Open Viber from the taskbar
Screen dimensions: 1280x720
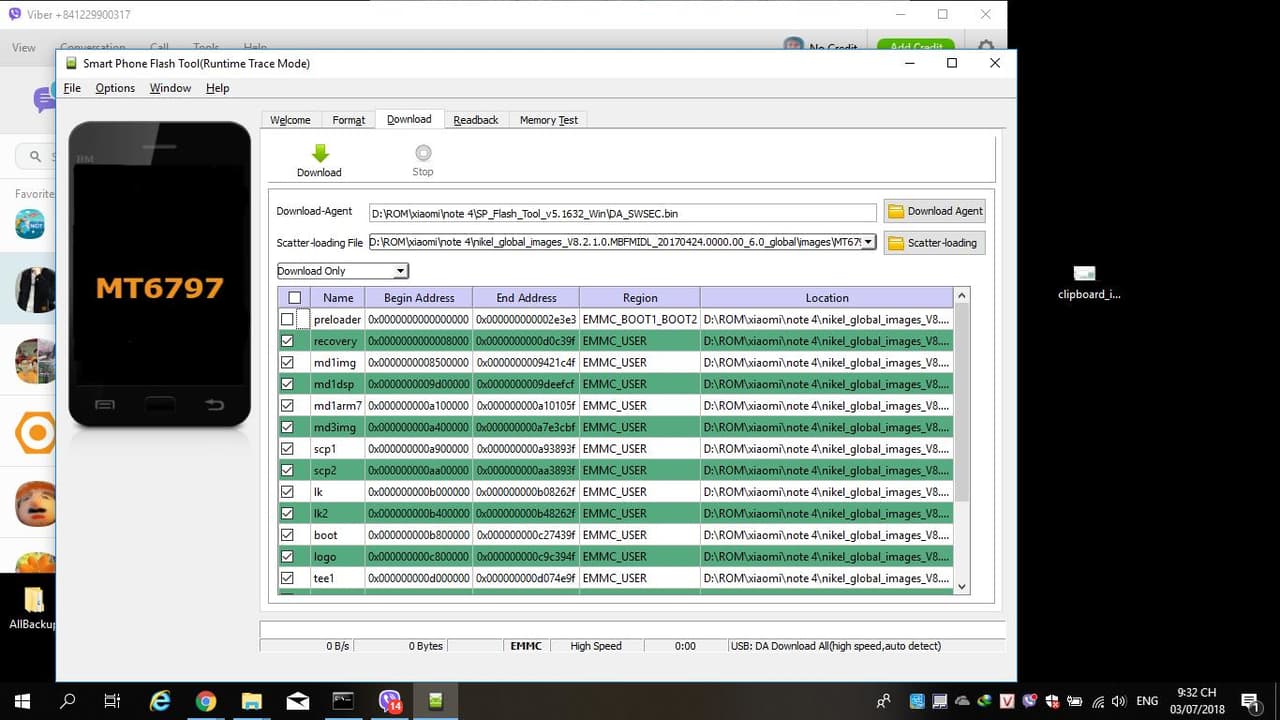pyautogui.click(x=390, y=701)
